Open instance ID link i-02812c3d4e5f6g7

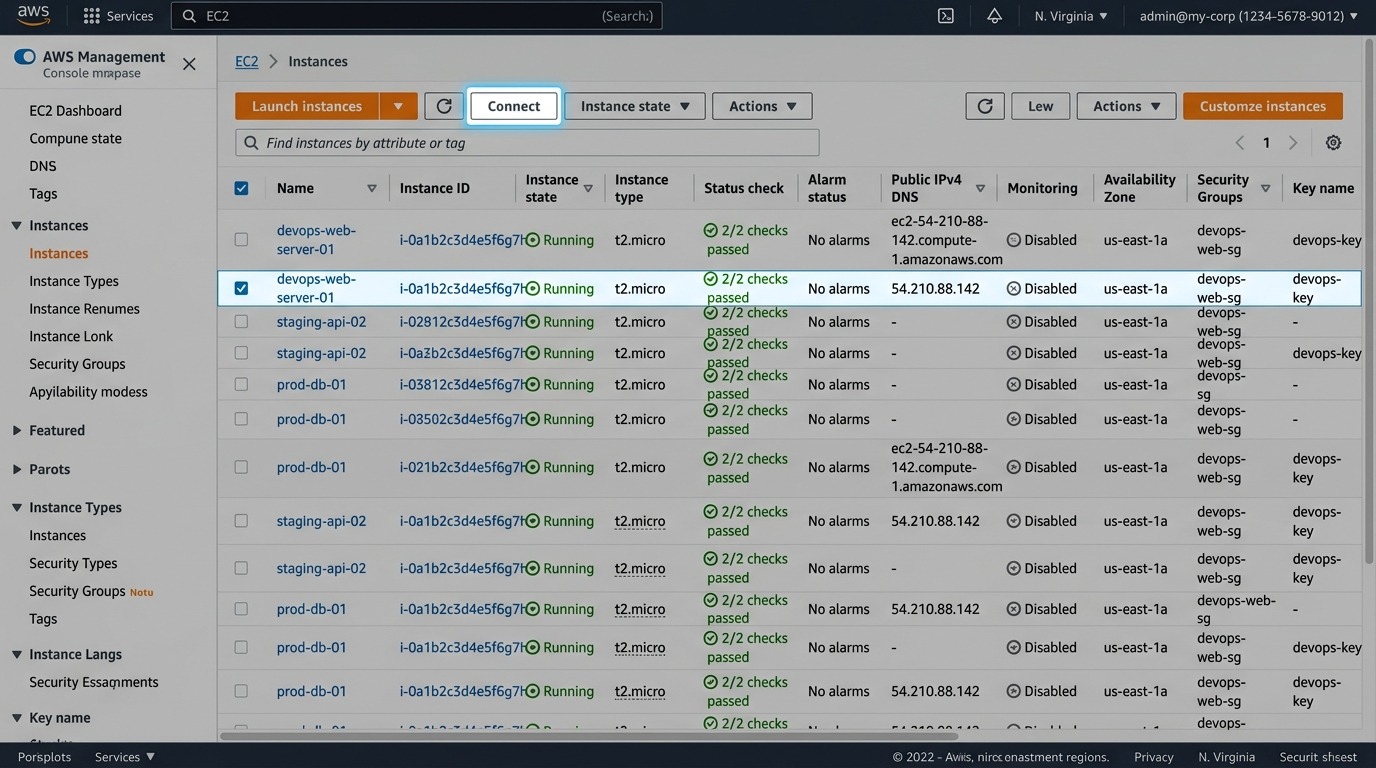tap(463, 322)
